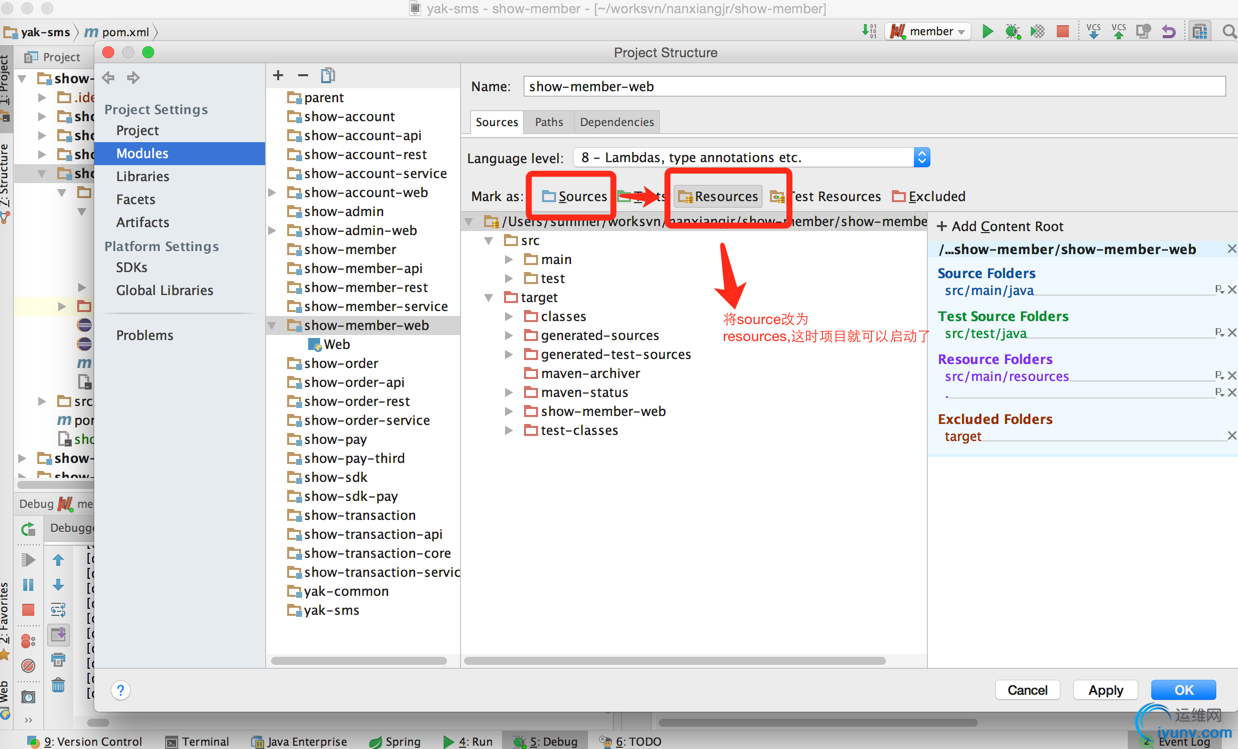Remove src/test/java test source folder
The height and width of the screenshot is (749, 1238).
(1232, 333)
